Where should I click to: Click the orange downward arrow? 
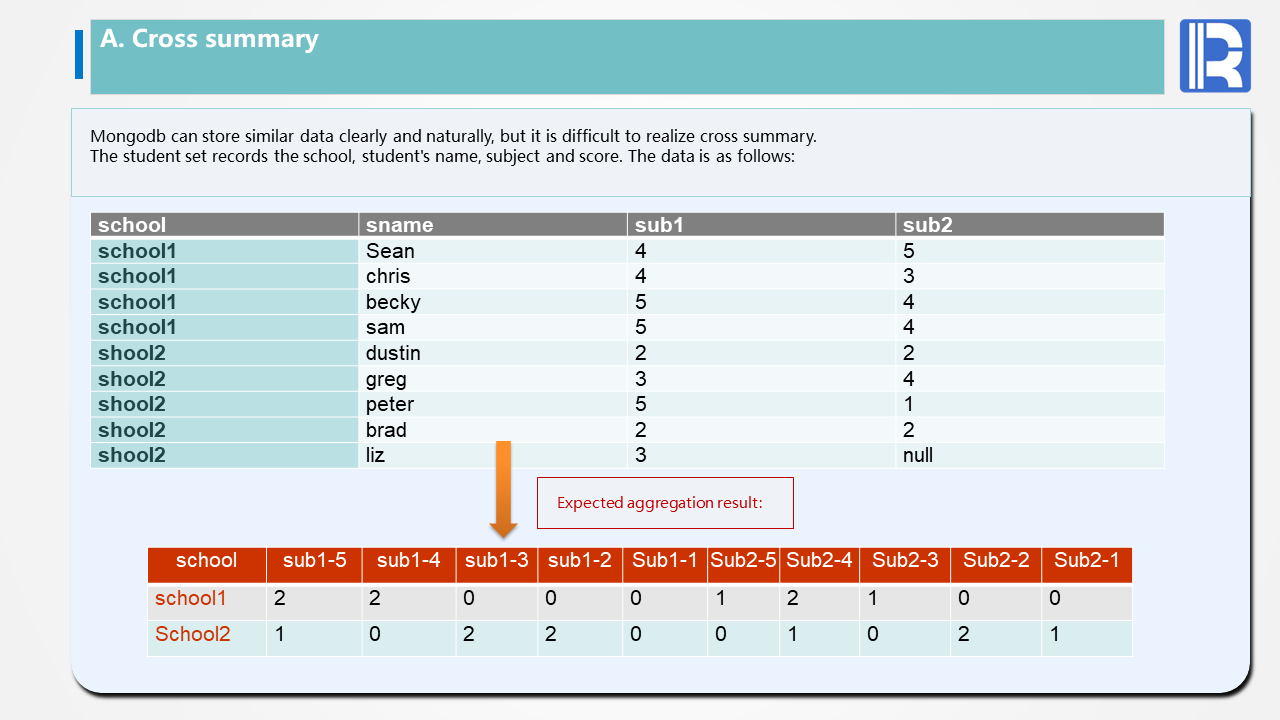click(x=503, y=489)
